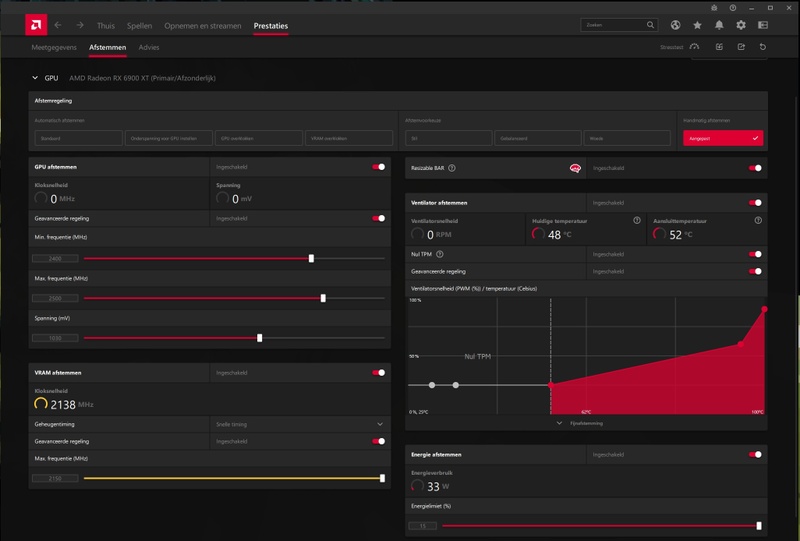Disable Resizable BAR switch
Screen dimensions: 800x541
coord(755,168)
